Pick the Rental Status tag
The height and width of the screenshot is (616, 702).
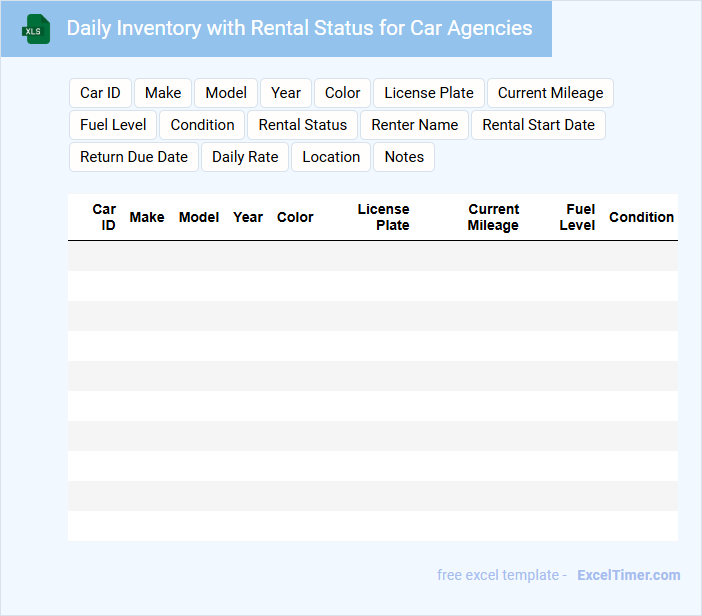302,125
